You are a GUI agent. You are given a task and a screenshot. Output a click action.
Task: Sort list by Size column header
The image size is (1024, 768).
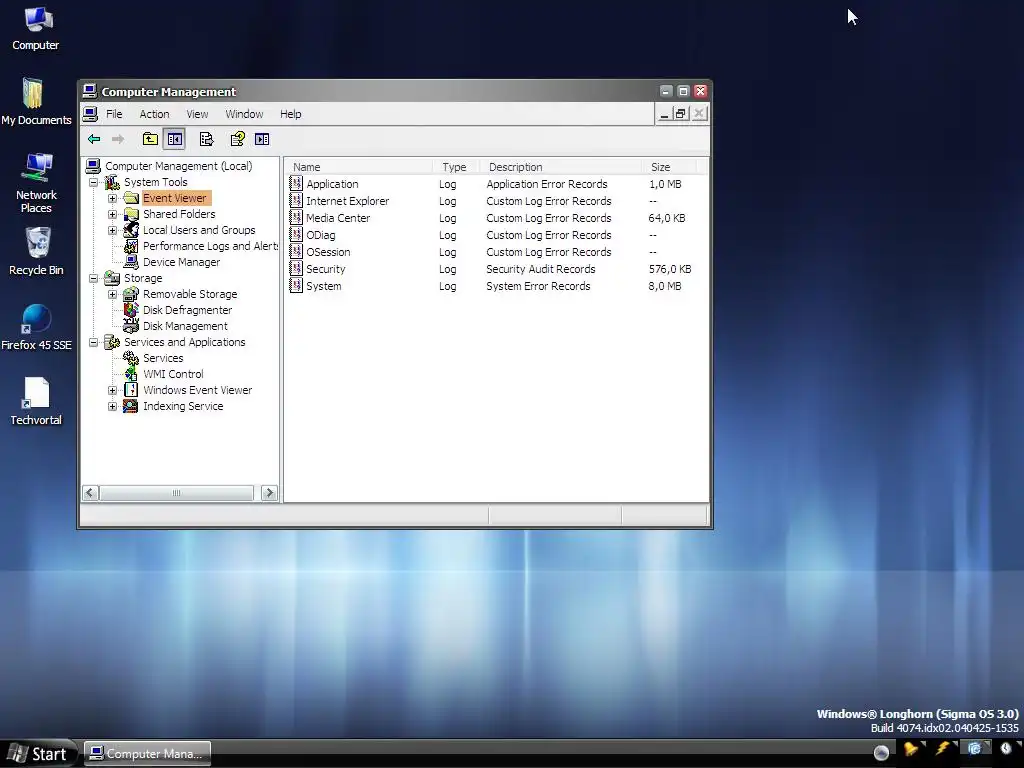click(x=669, y=167)
